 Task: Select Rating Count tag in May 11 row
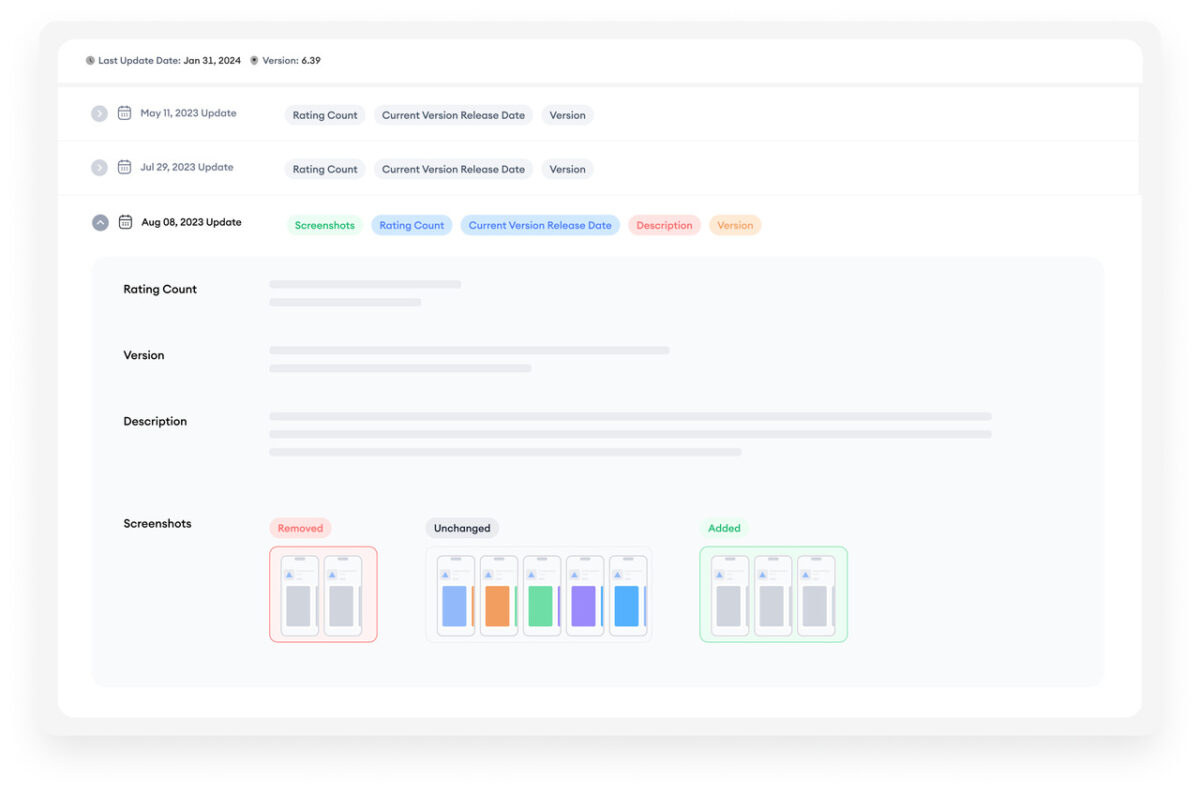tap(325, 115)
